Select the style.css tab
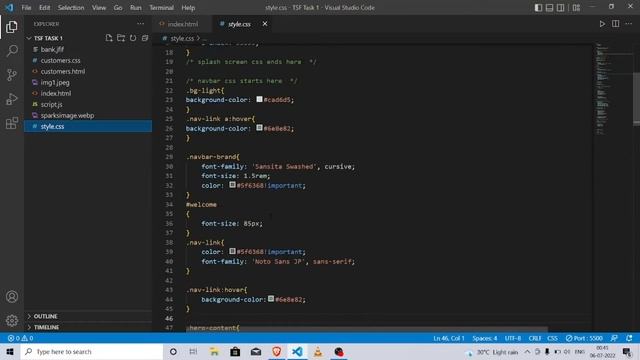 pos(239,24)
